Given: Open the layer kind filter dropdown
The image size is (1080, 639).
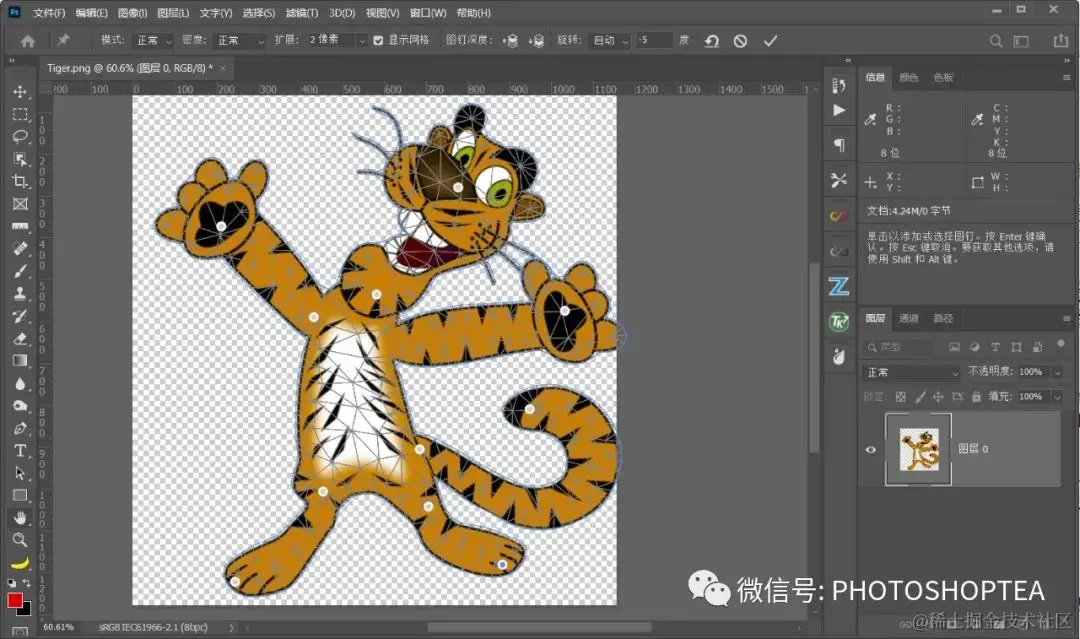Looking at the screenshot, I should (x=899, y=347).
